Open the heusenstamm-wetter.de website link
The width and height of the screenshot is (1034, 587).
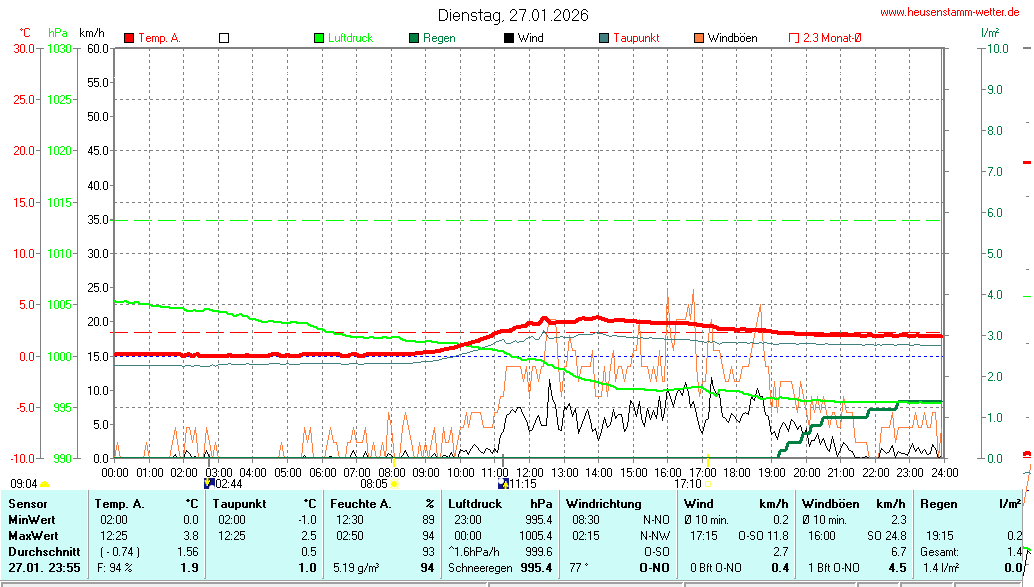point(949,12)
